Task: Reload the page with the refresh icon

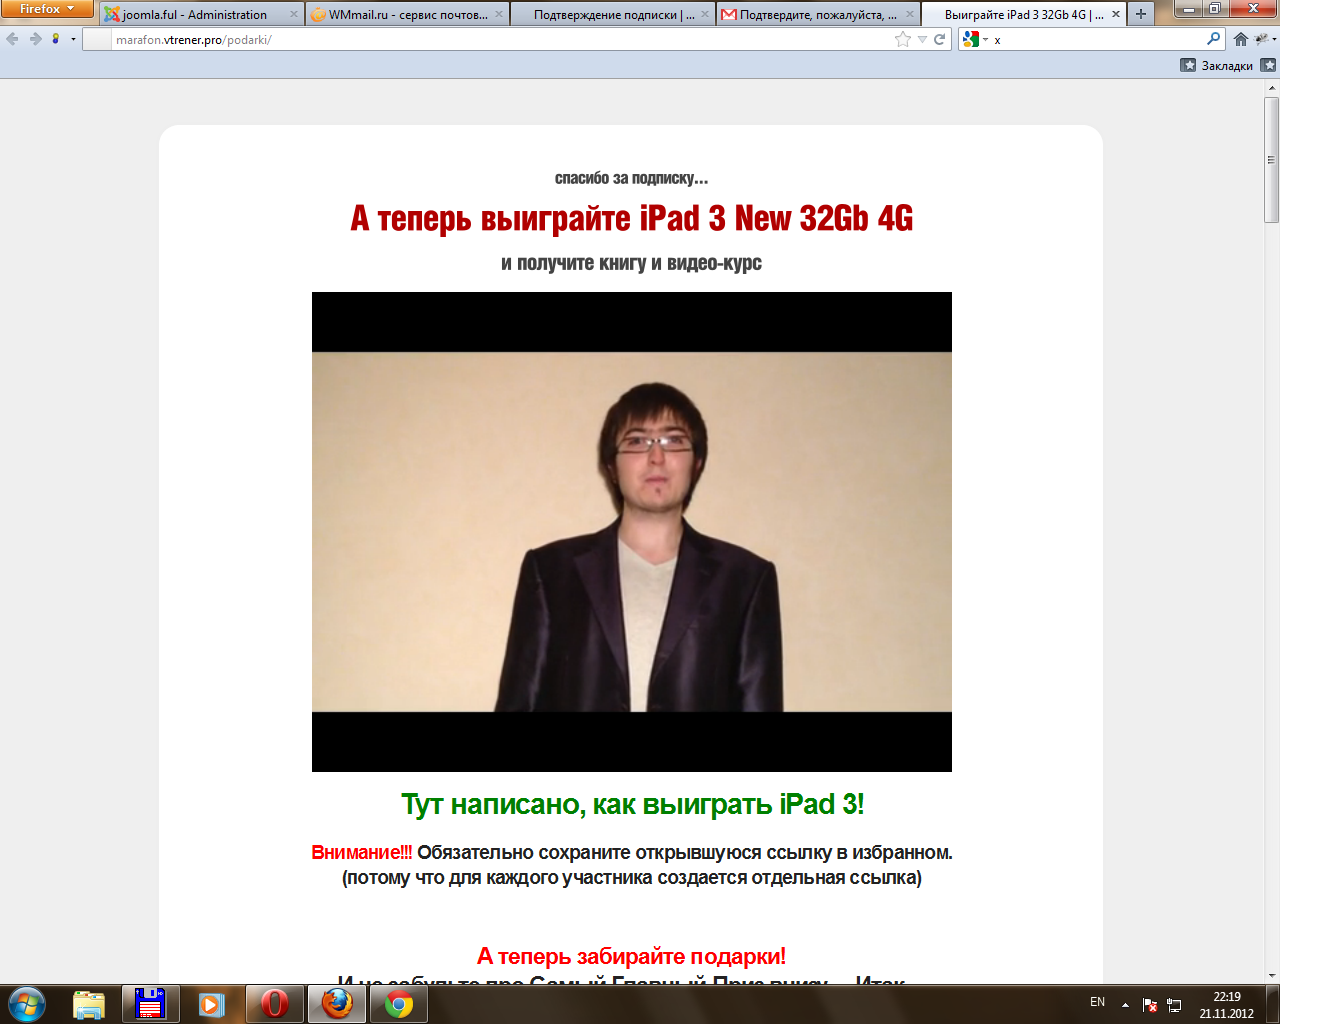Action: (940, 39)
